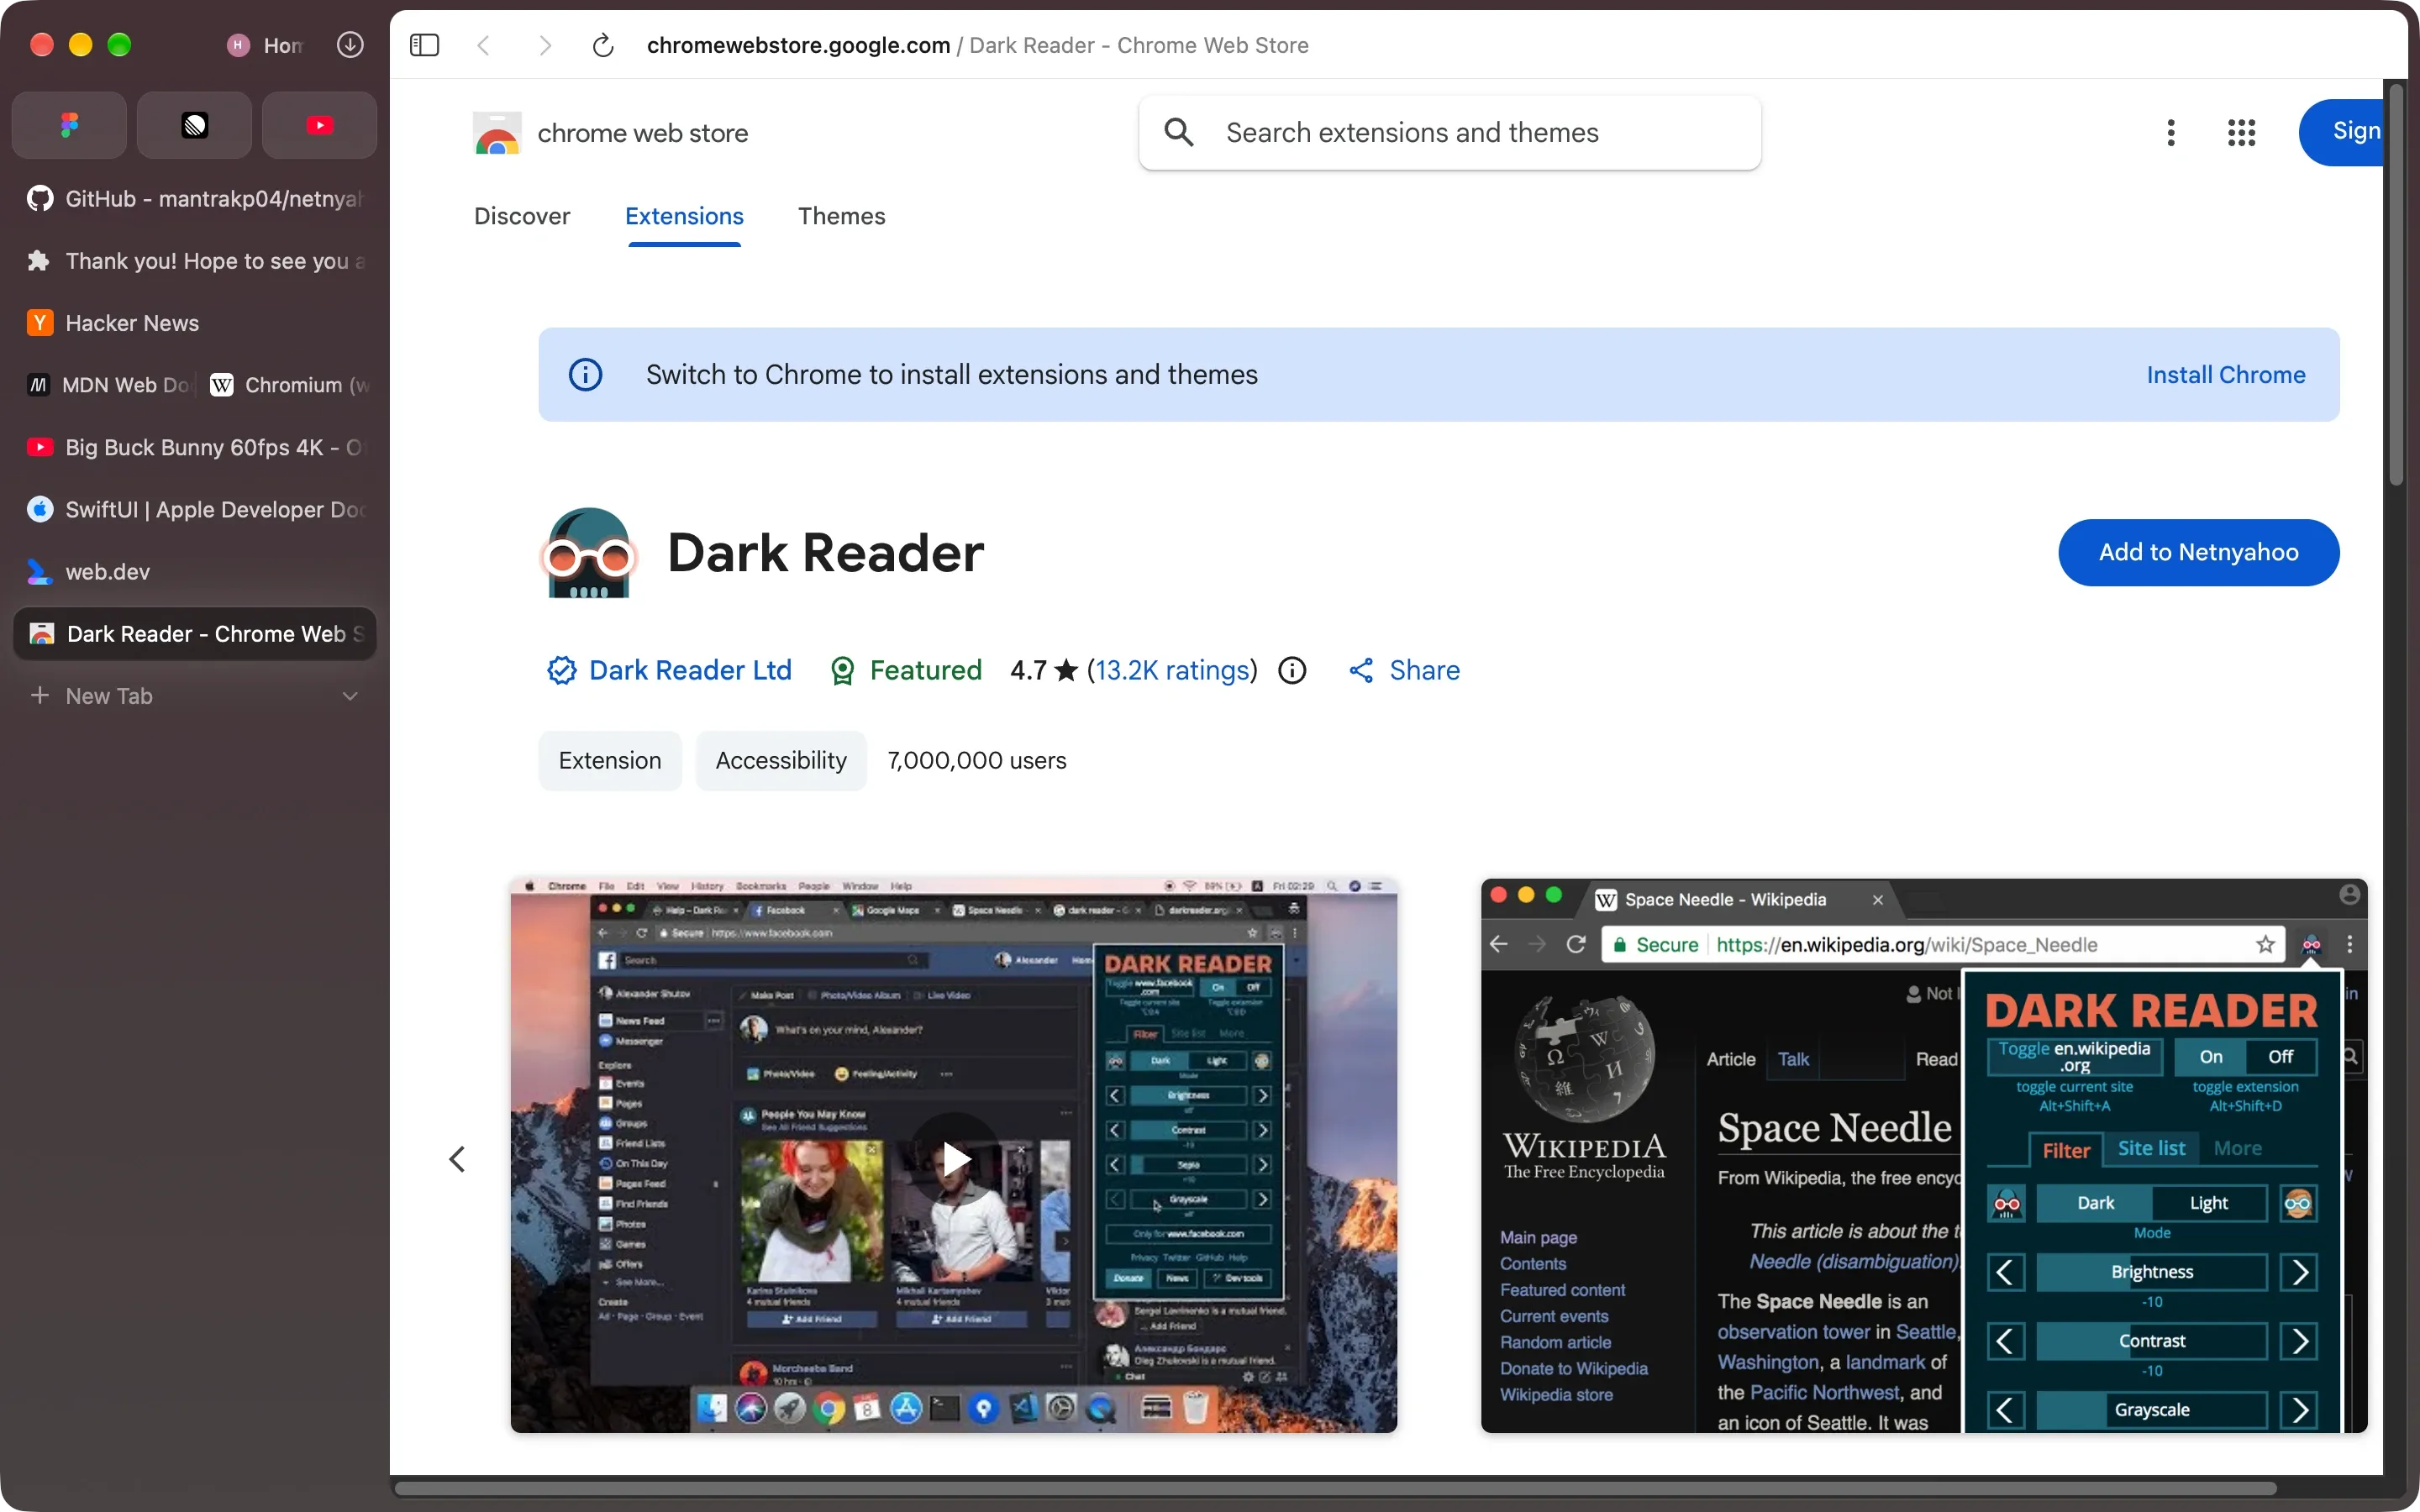2420x1512 pixels.
Task: Open the 13.2K ratings link
Action: click(1172, 670)
